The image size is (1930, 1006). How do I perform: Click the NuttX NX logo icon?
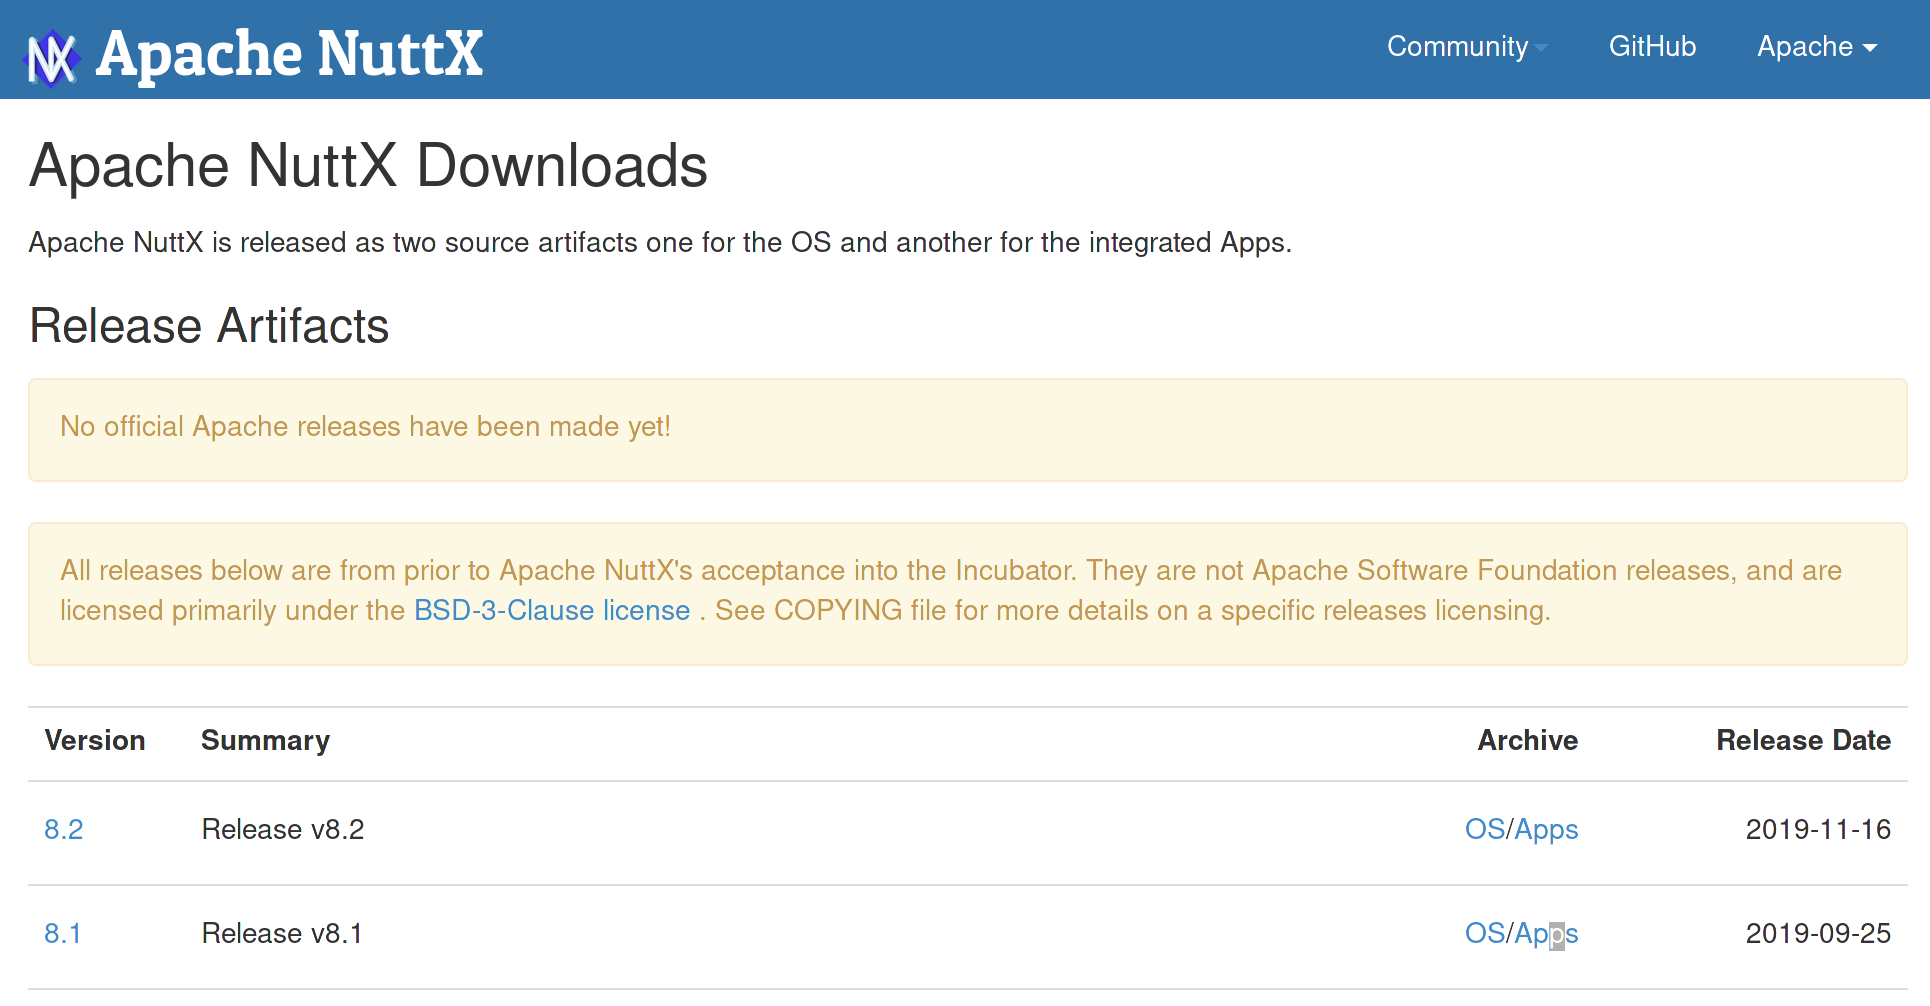pos(53,58)
